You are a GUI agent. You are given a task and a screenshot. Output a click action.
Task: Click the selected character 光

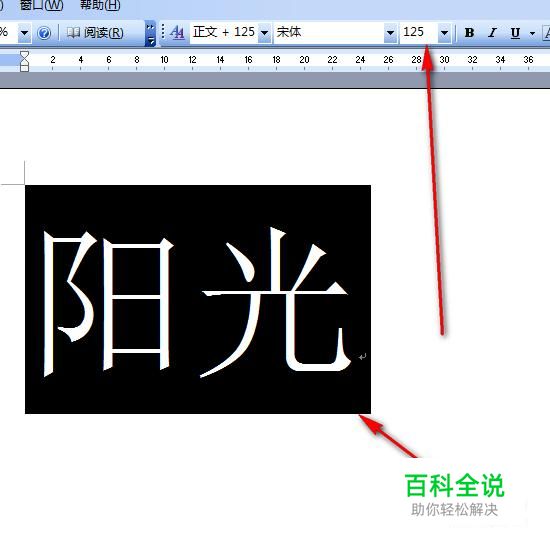276,302
